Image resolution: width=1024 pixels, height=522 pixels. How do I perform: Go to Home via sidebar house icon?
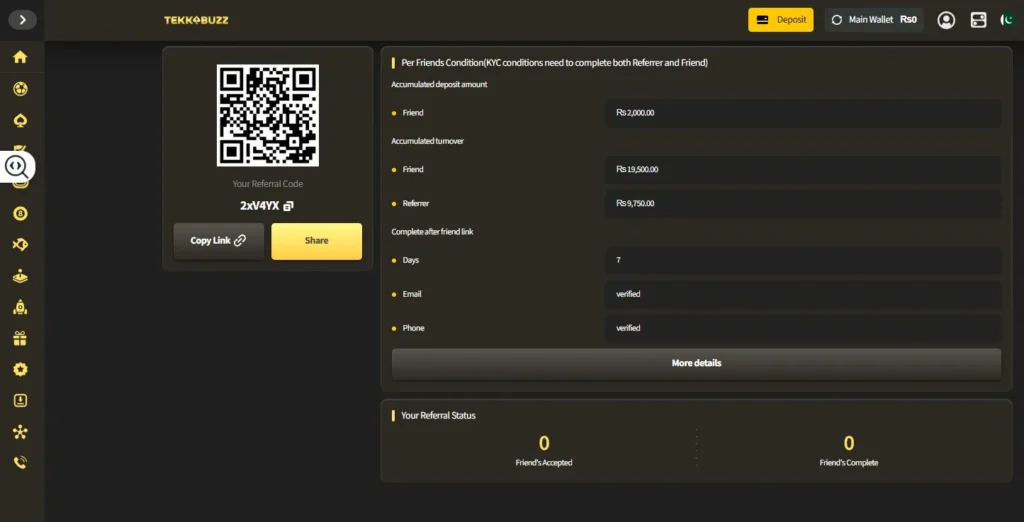tap(20, 57)
